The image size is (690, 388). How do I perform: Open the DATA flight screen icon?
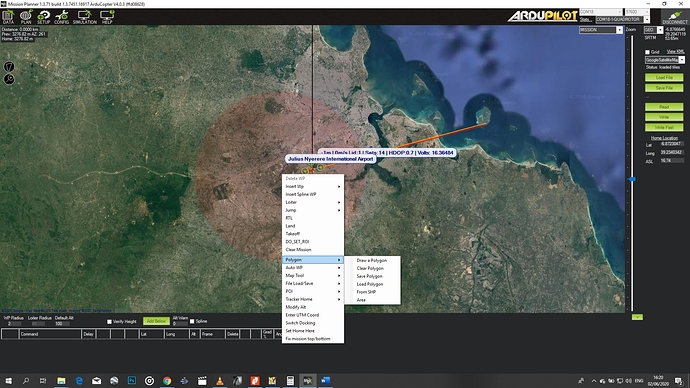tap(8, 17)
